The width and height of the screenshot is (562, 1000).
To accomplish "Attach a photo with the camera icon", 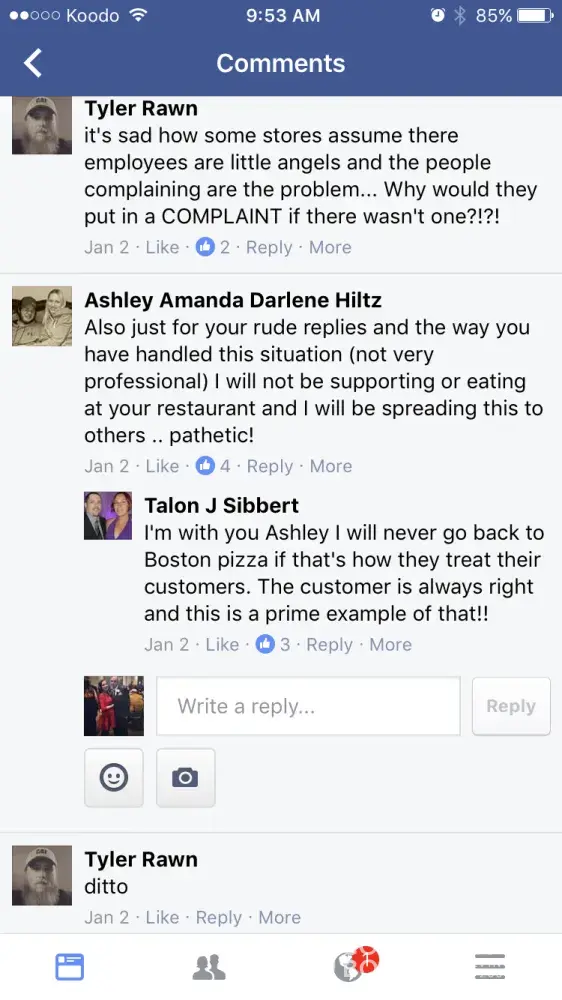I will [x=186, y=777].
